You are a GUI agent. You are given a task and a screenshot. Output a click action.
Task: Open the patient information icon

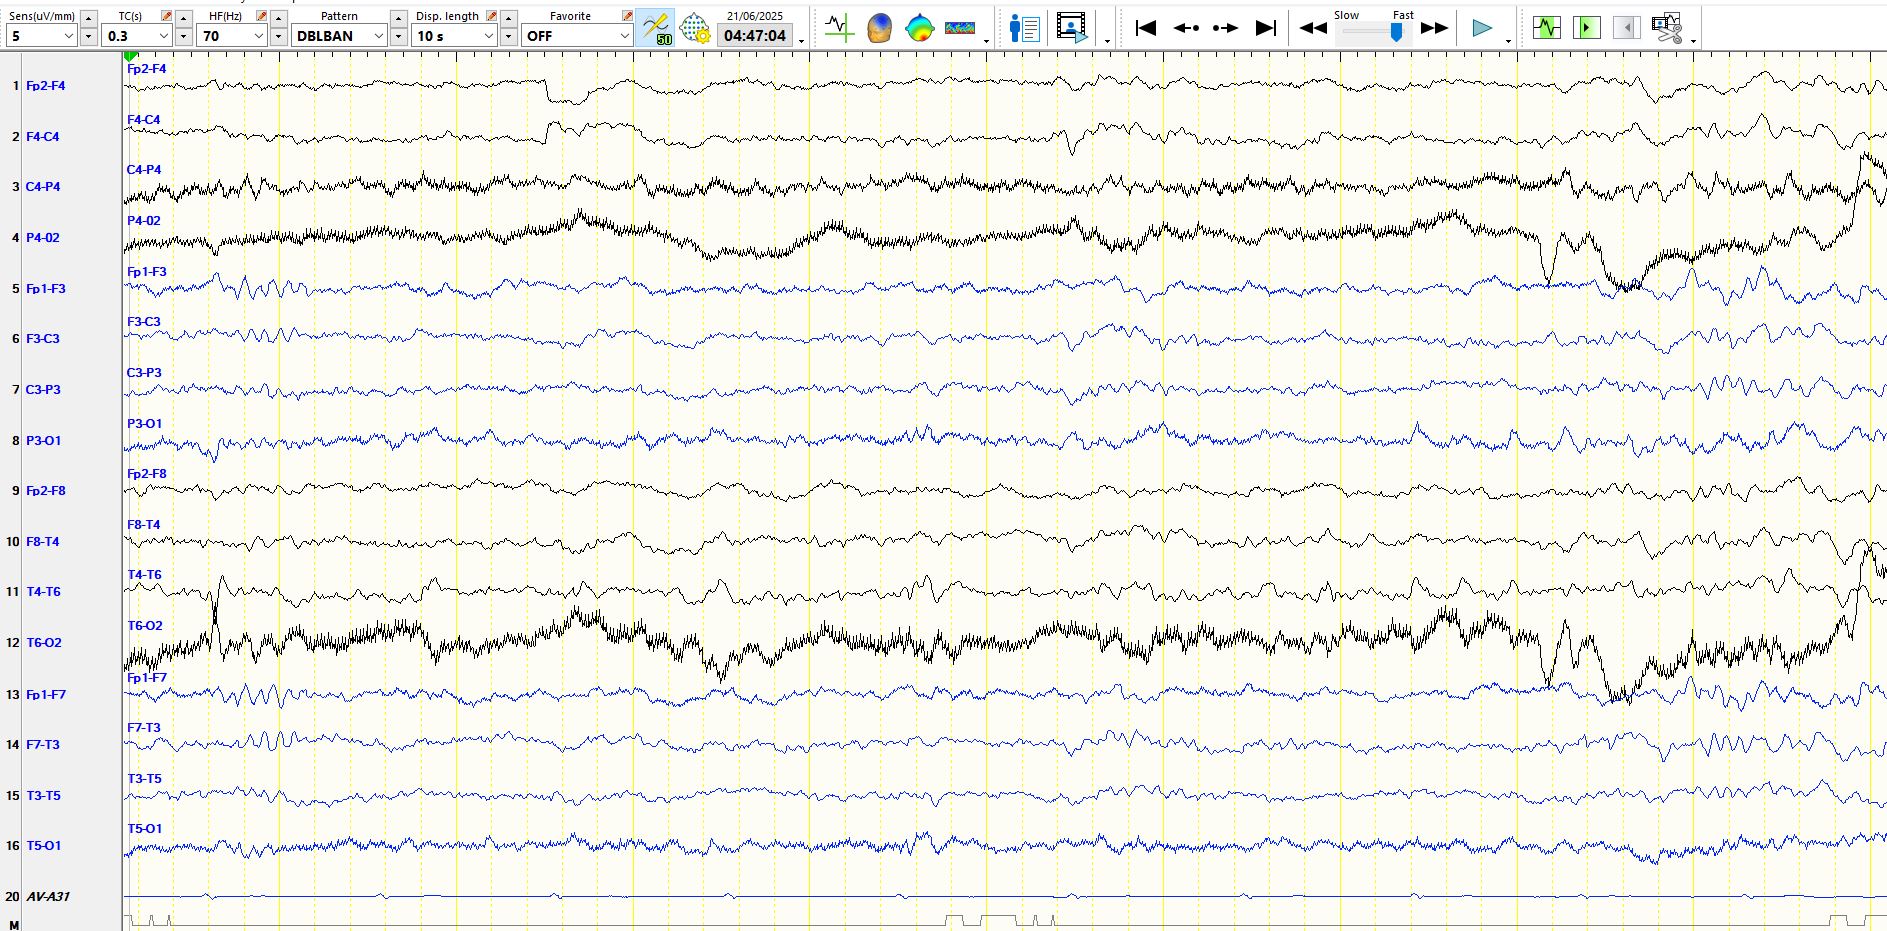1024,28
